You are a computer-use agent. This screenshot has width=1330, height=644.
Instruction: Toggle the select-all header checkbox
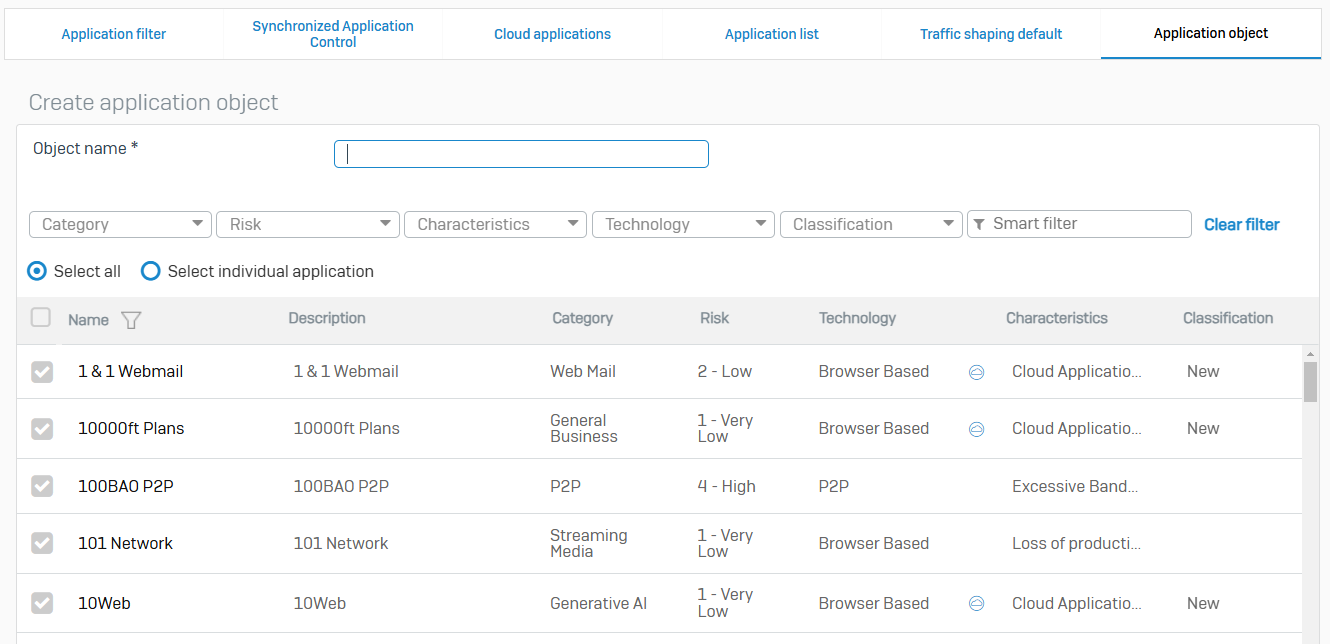pyautogui.click(x=41, y=318)
